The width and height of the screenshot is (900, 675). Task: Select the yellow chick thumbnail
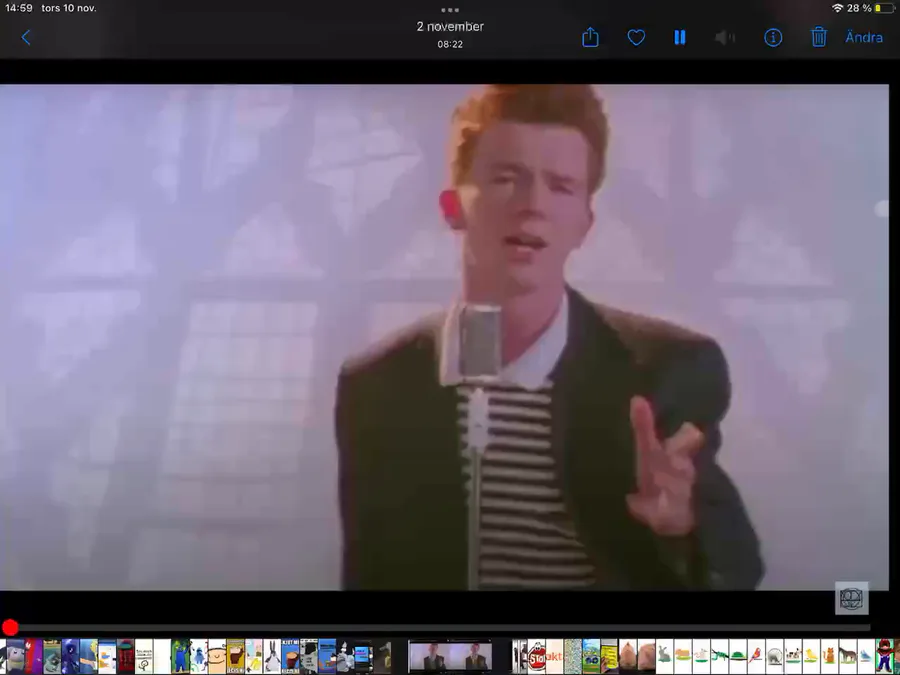(812, 656)
